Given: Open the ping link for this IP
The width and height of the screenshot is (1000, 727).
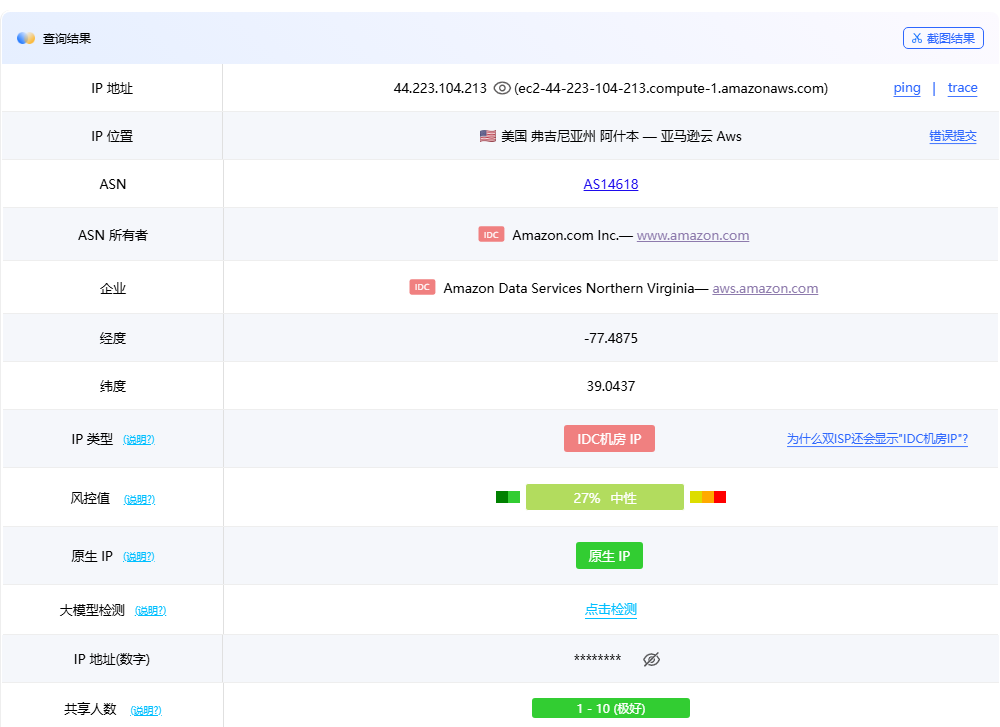Looking at the screenshot, I should coord(907,88).
